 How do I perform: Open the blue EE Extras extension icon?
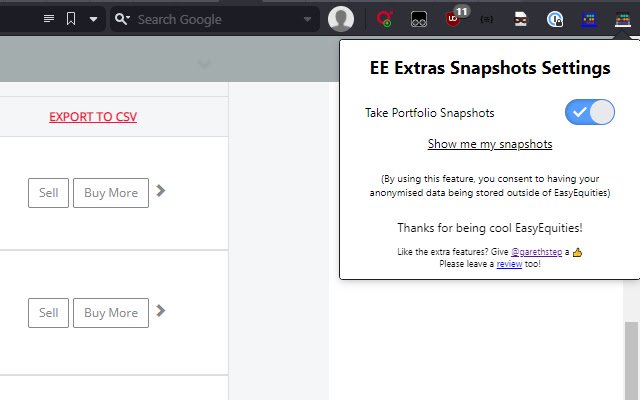[x=589, y=19]
